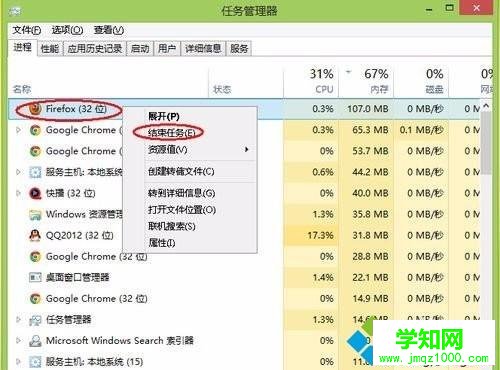
Task: Choose 属性(I) in context menu
Action: pos(162,243)
